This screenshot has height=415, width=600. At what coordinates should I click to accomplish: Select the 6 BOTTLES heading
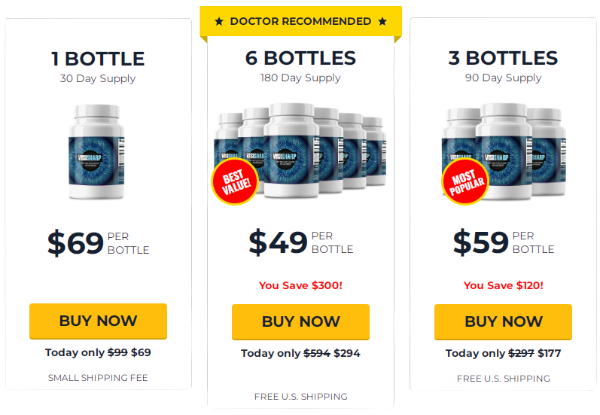click(301, 58)
